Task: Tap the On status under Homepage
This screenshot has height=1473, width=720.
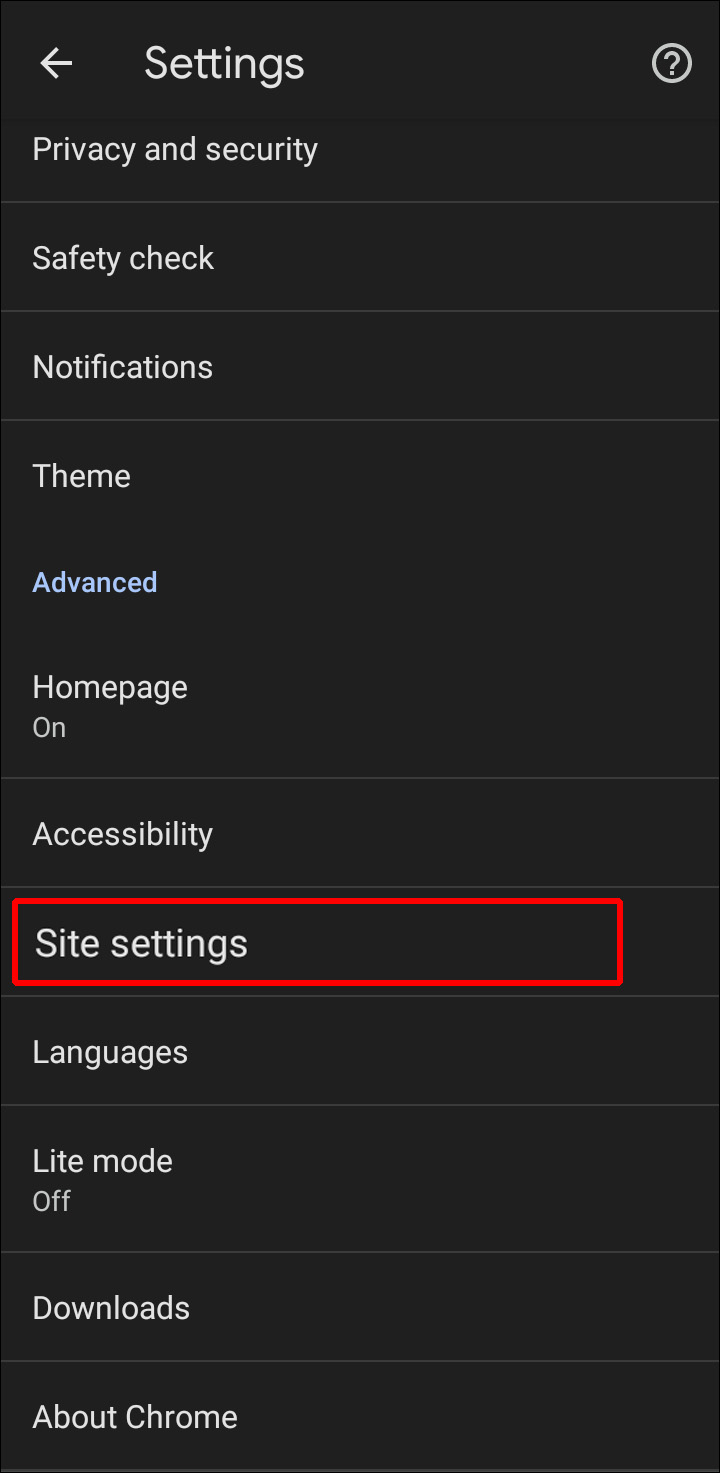Action: (49, 728)
